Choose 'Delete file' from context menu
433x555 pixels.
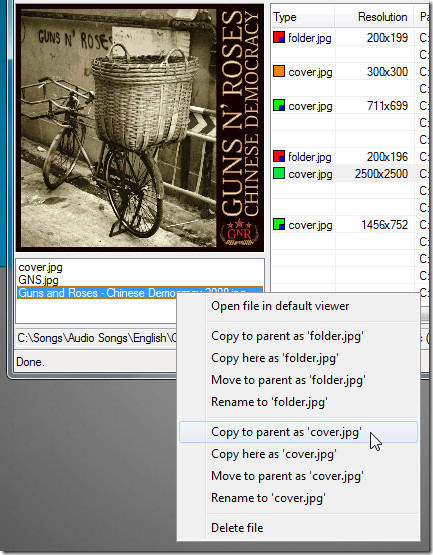pos(298,528)
